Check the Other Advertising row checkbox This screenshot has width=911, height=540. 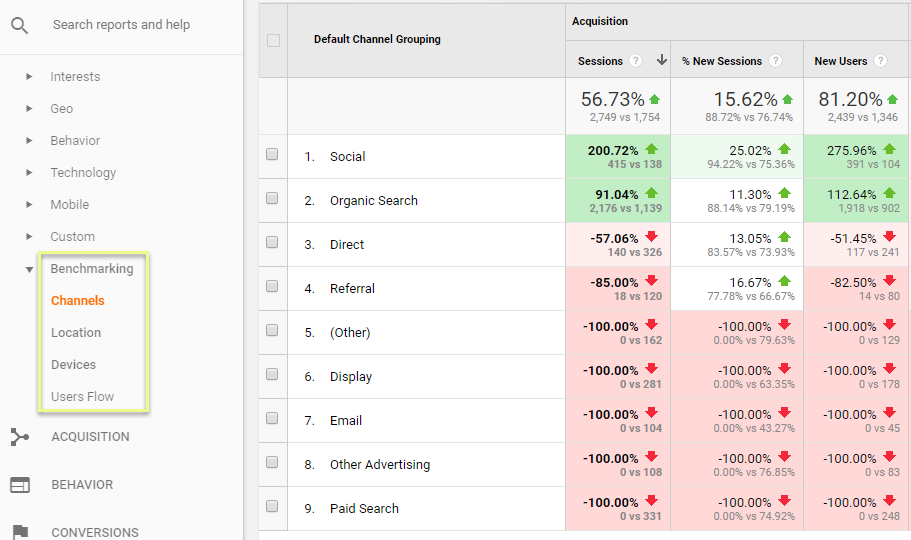pos(272,462)
